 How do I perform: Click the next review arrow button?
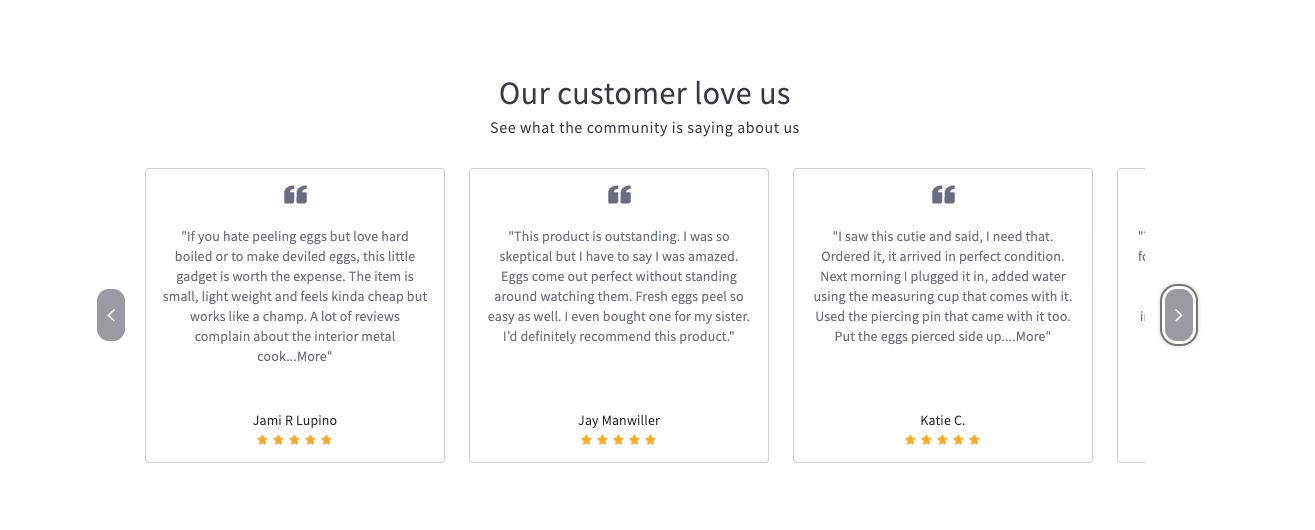click(1178, 315)
